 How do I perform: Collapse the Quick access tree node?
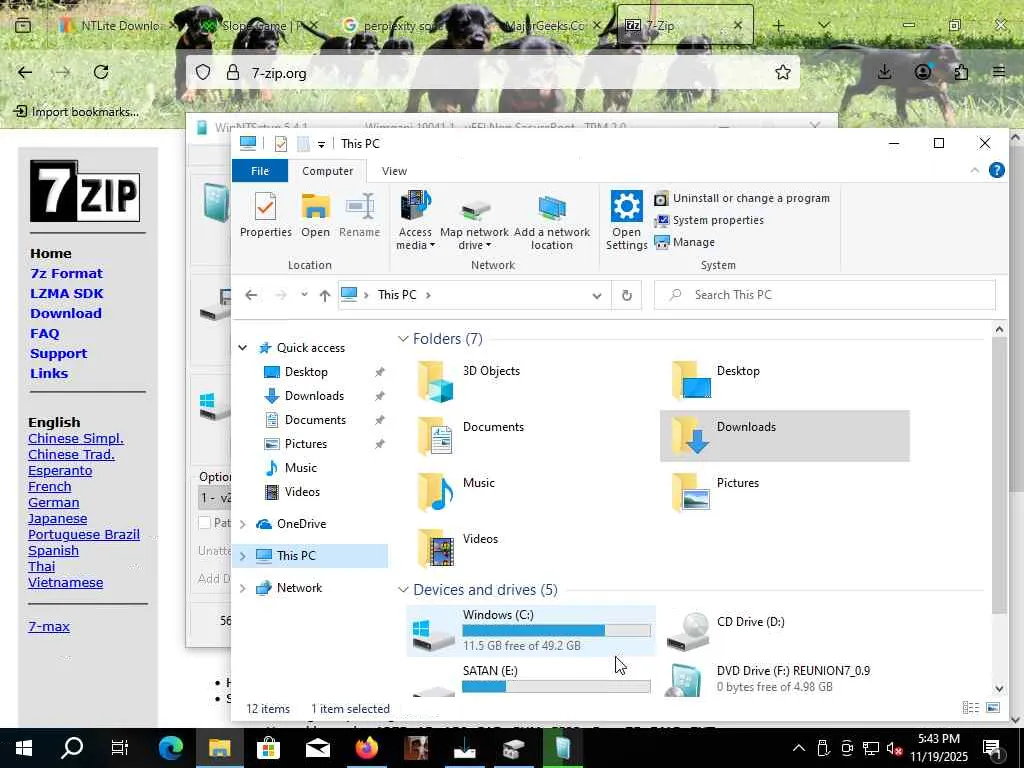pos(242,348)
